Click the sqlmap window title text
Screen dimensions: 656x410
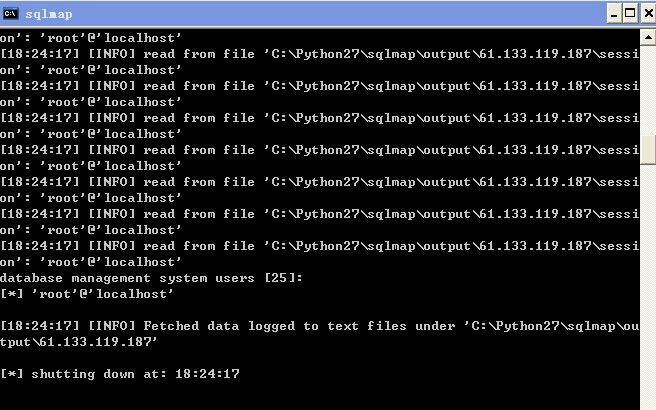tap(49, 14)
